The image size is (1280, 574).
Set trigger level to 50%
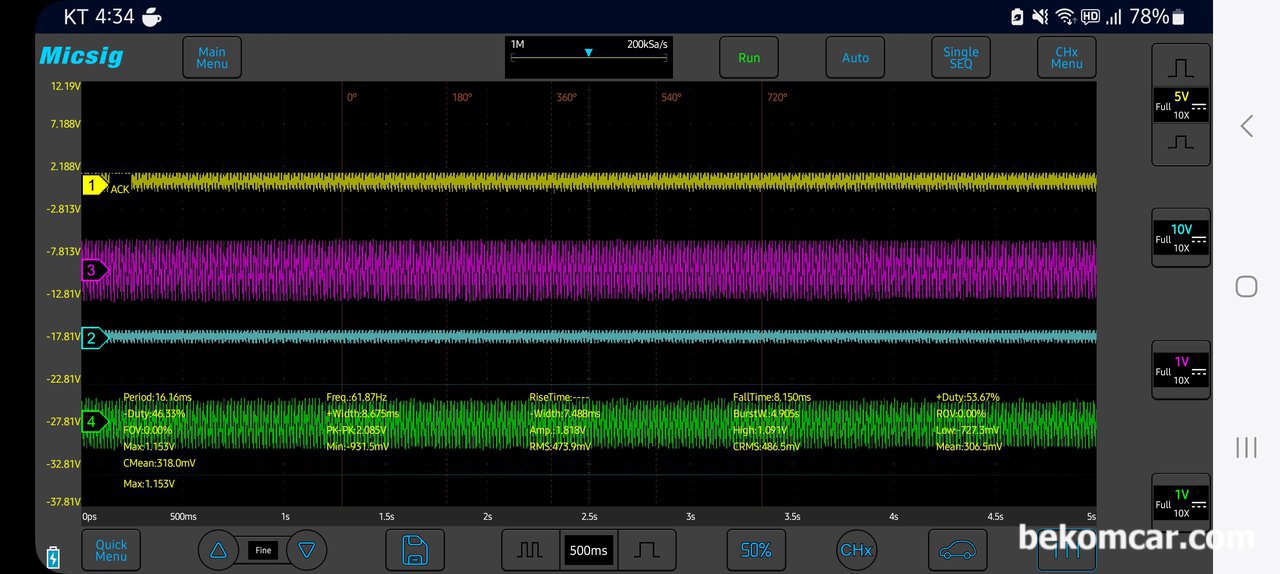[x=756, y=551]
